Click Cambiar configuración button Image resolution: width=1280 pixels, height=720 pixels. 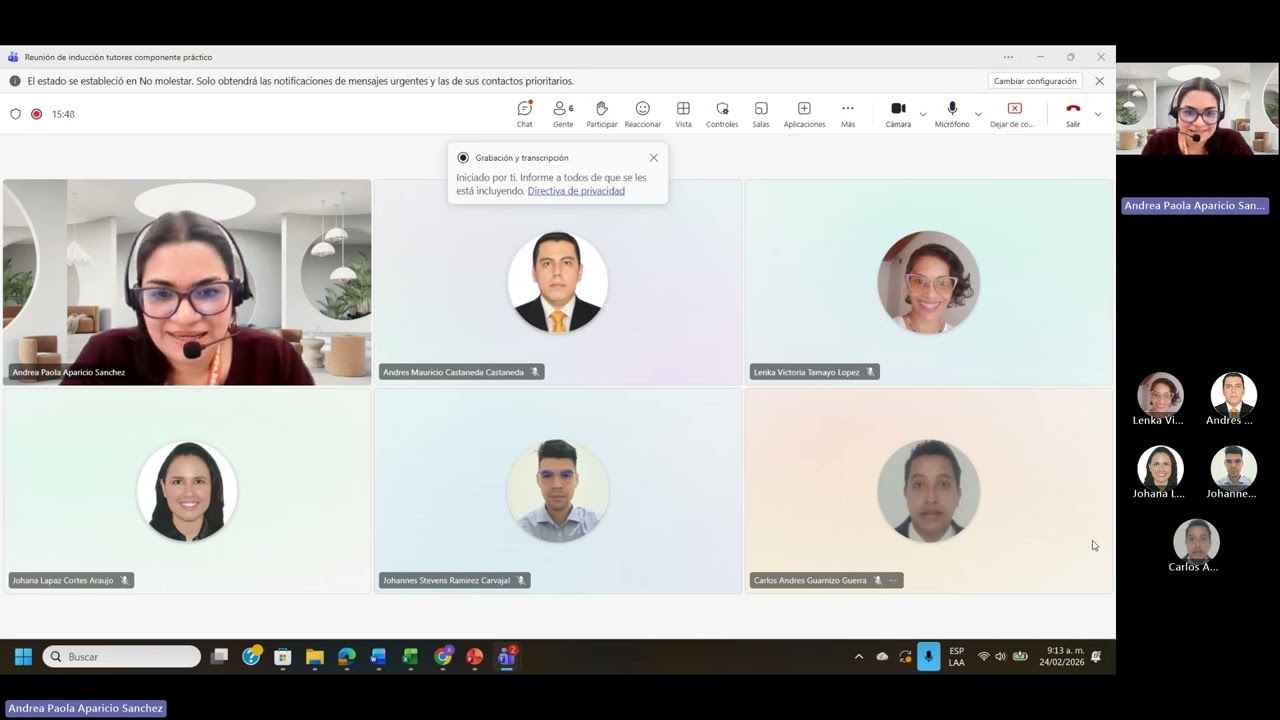click(x=1035, y=81)
